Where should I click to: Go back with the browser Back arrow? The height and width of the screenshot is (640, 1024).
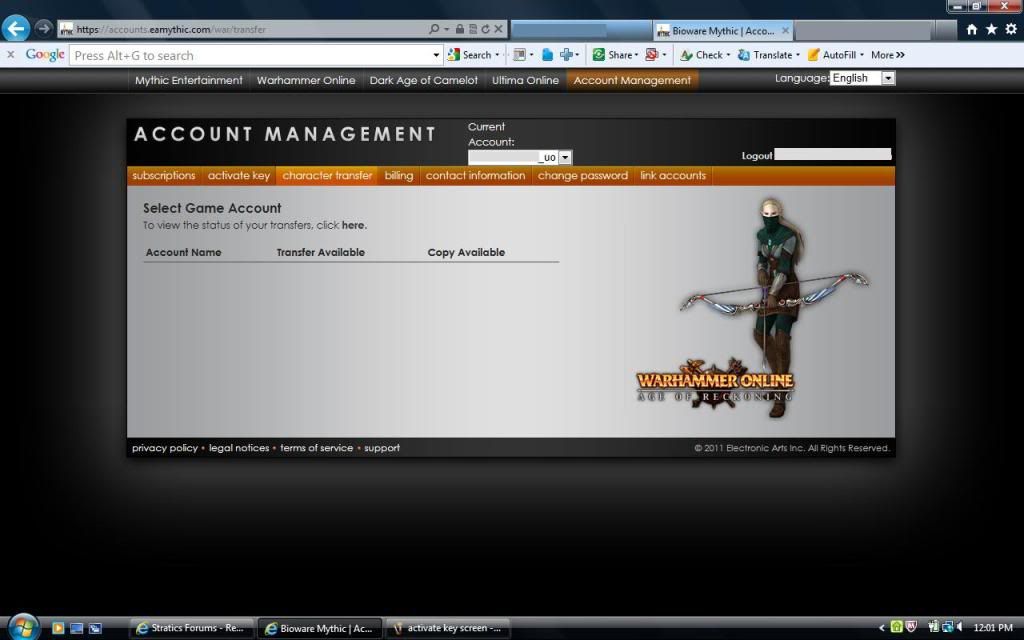(16, 29)
